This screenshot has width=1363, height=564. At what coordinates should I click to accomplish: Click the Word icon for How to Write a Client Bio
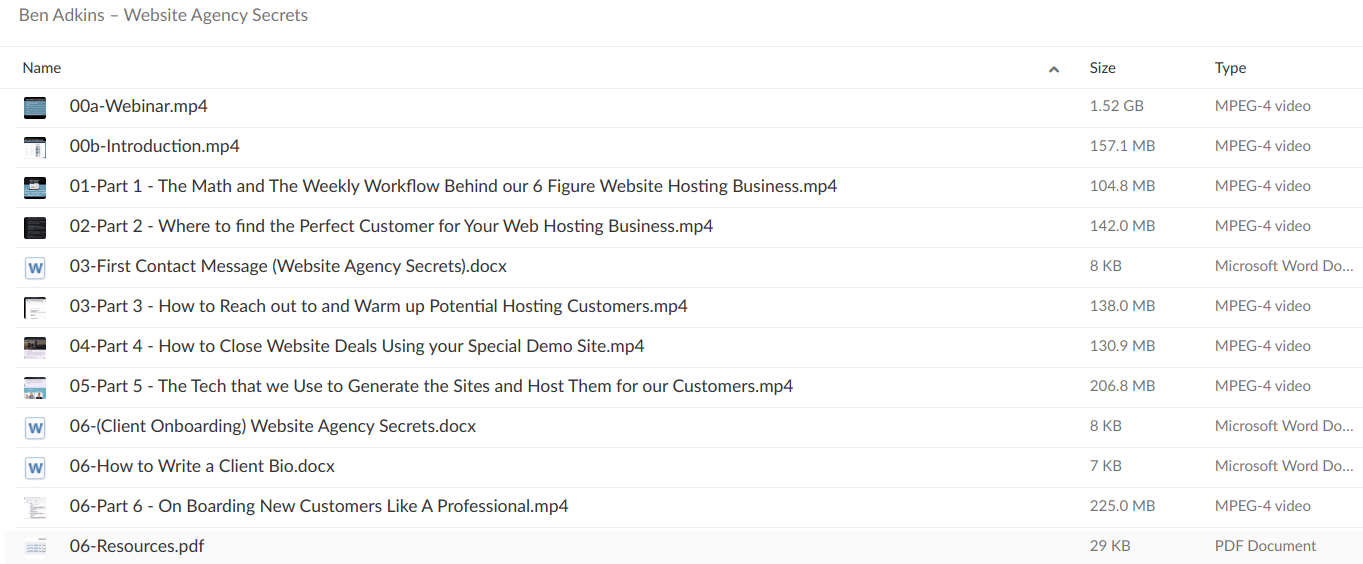tap(35, 467)
